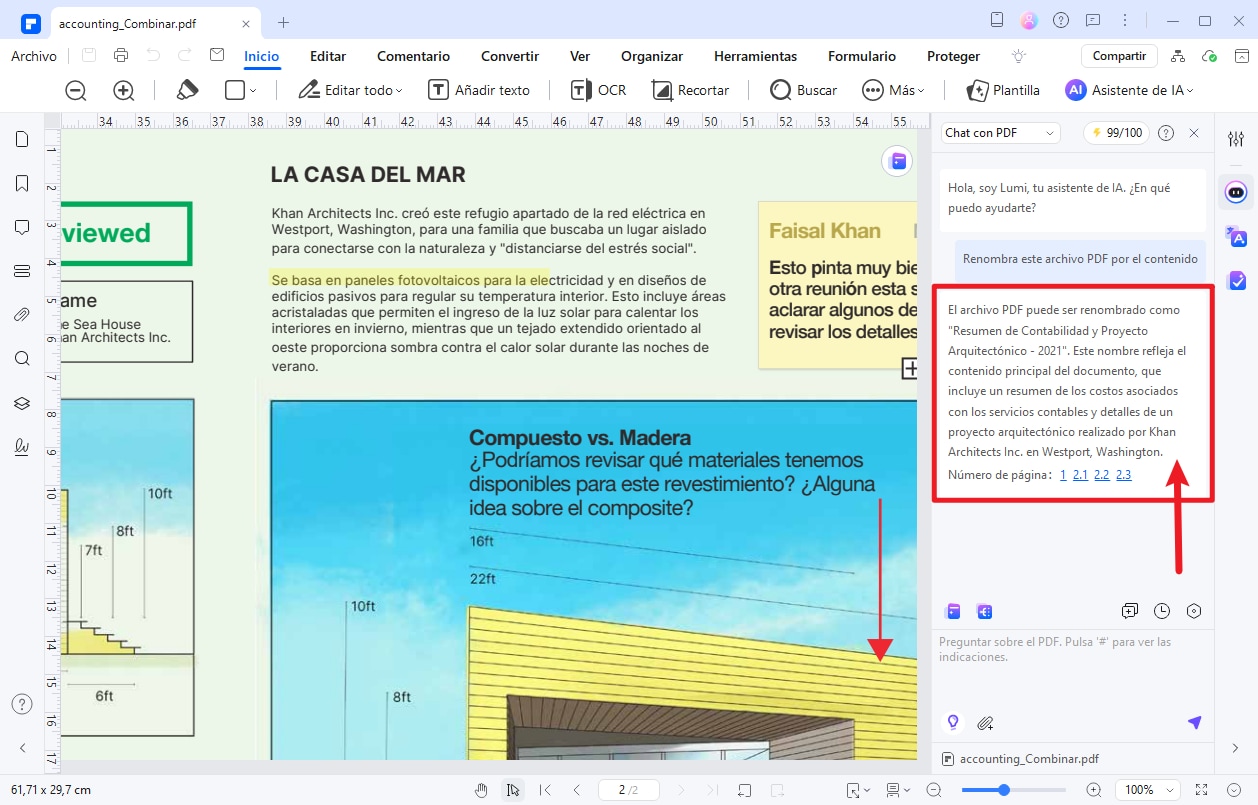Go to the previous page using the status bar arrow
This screenshot has width=1258, height=805.
tap(577, 790)
